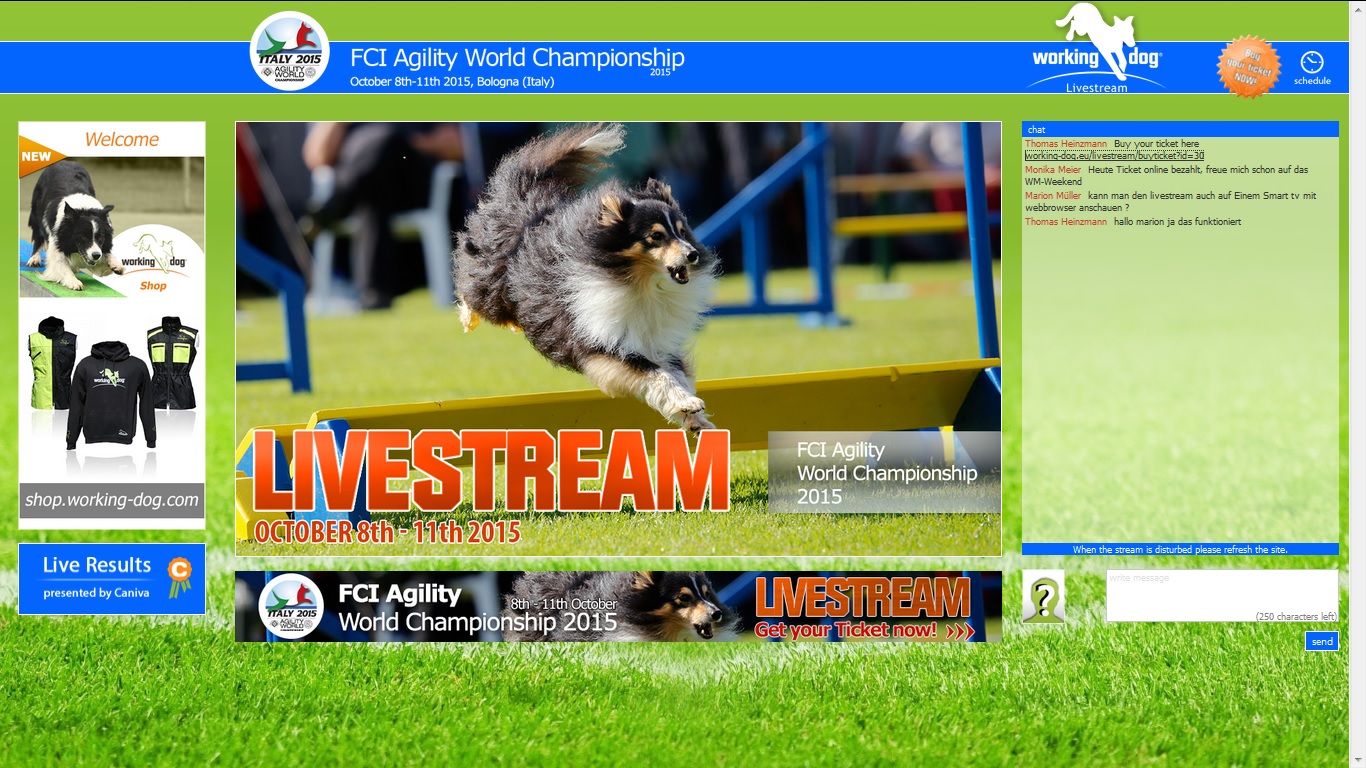Click the send button

pos(1322,641)
